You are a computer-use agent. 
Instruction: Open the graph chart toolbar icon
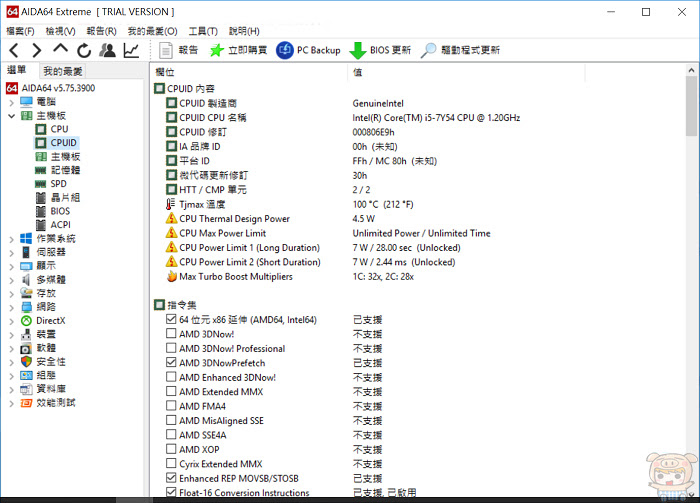131,50
